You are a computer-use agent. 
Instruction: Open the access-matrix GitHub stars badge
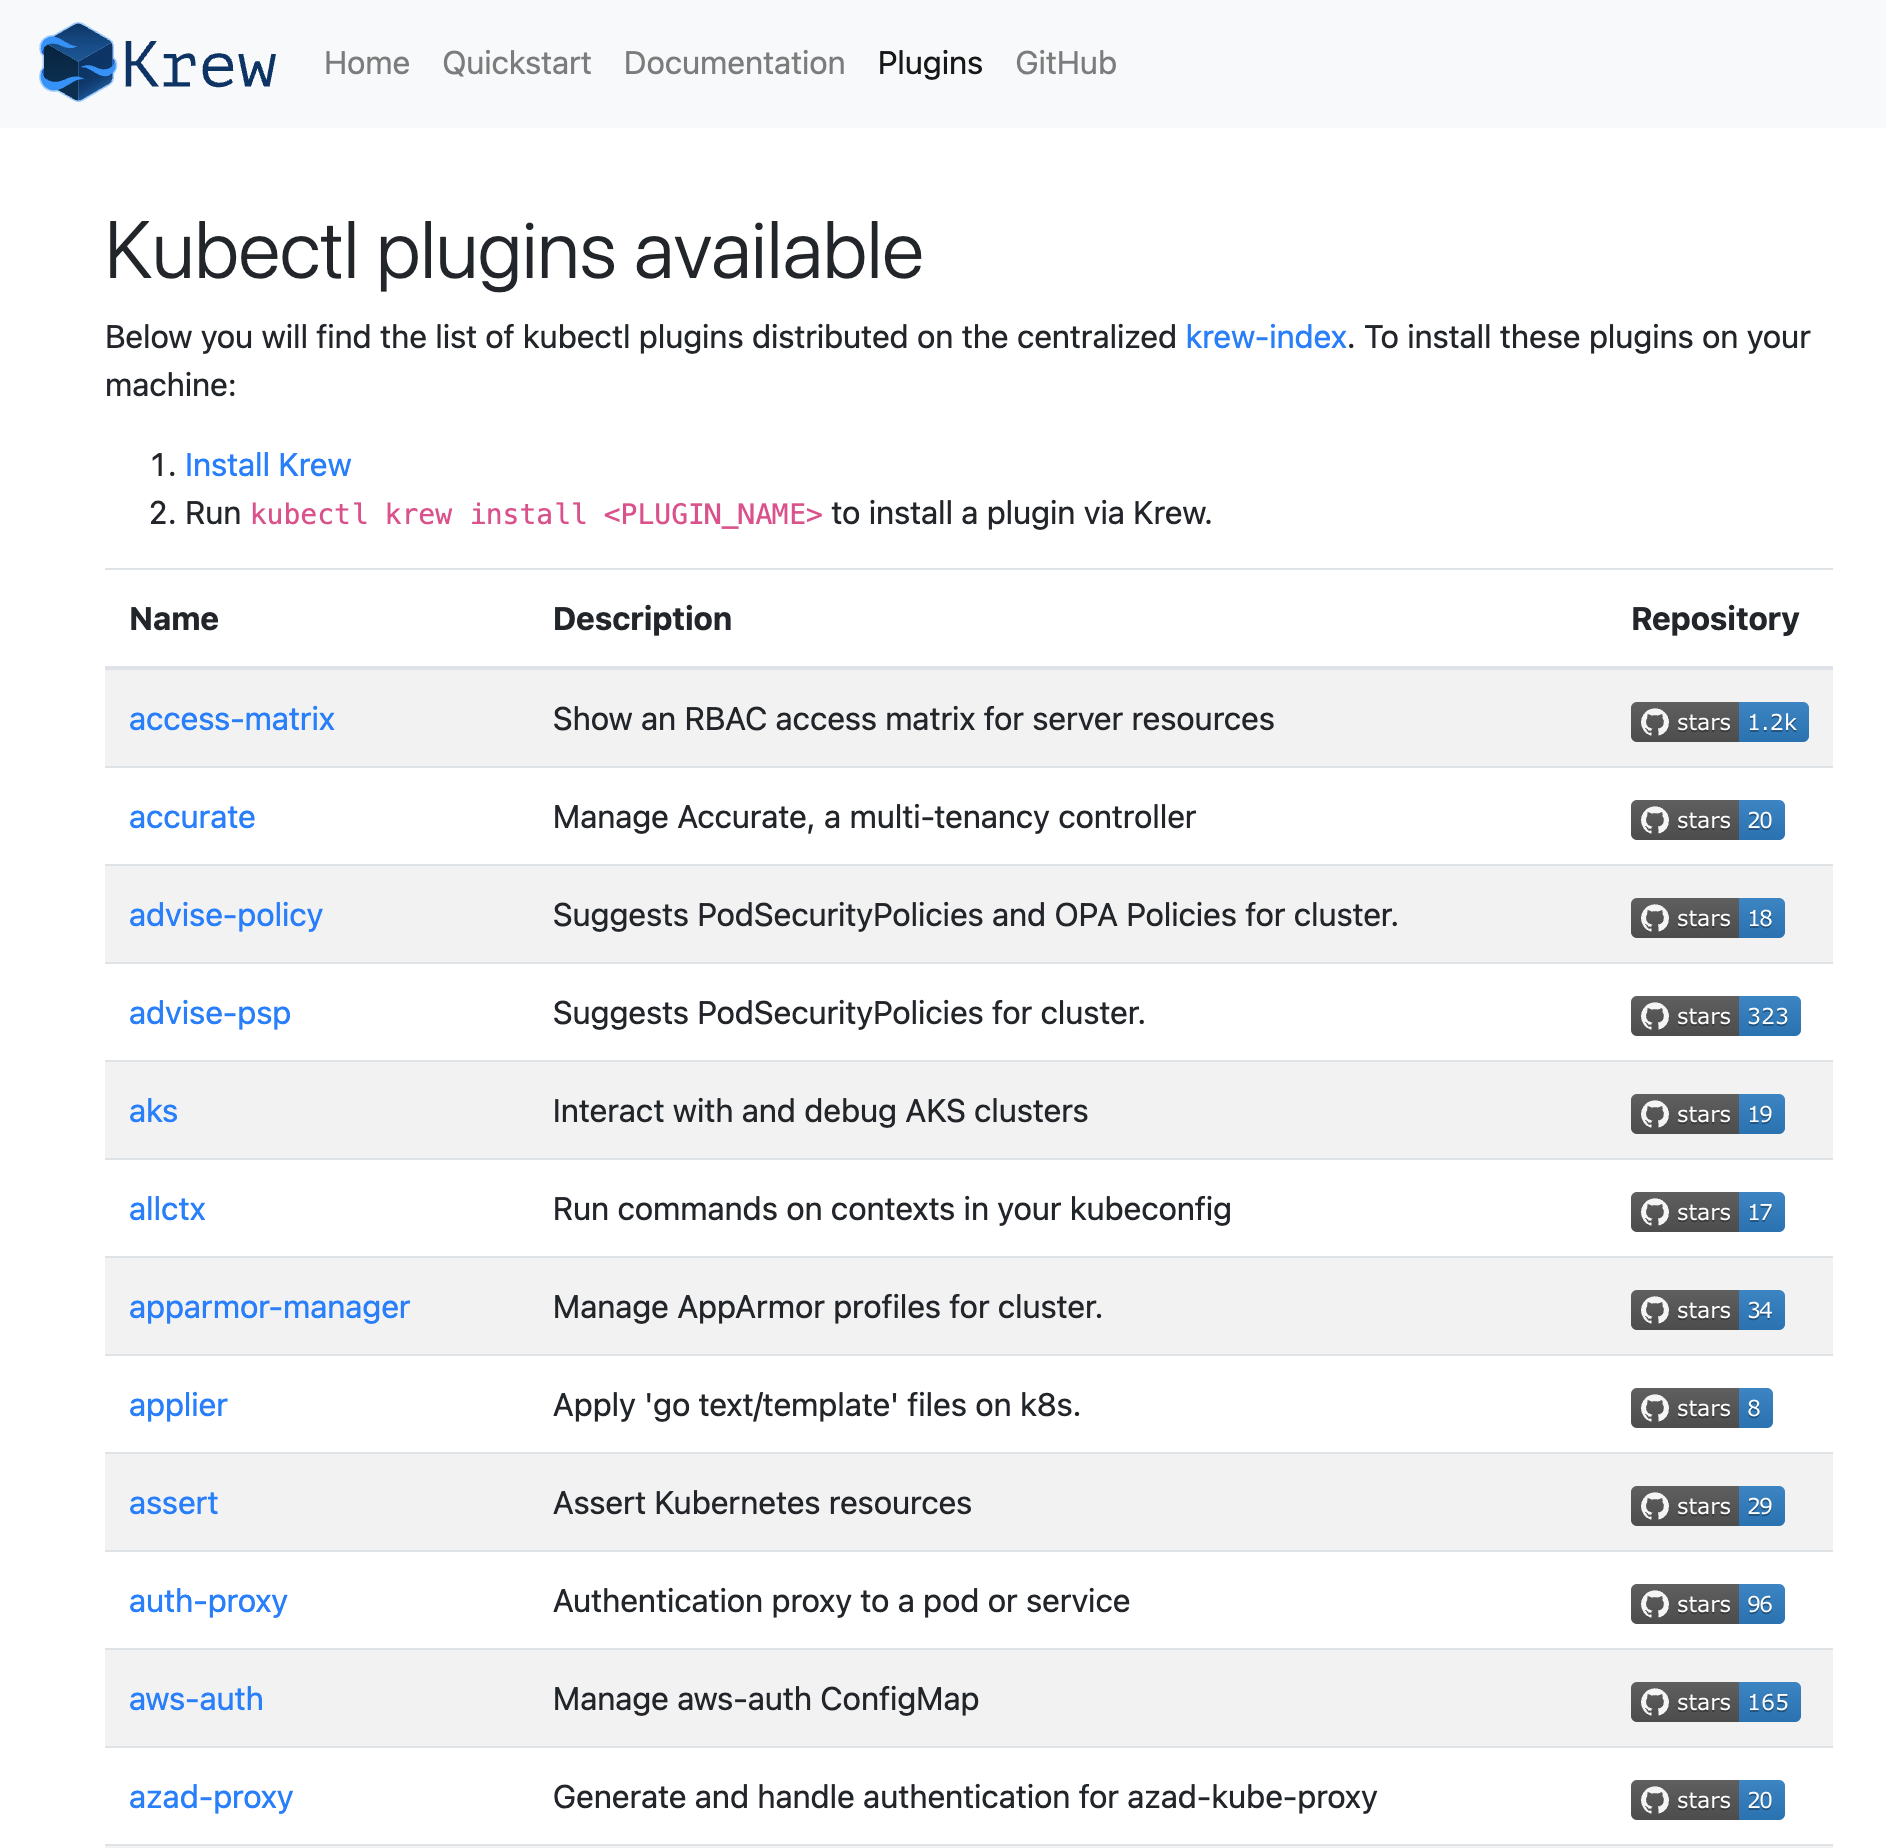[1719, 722]
